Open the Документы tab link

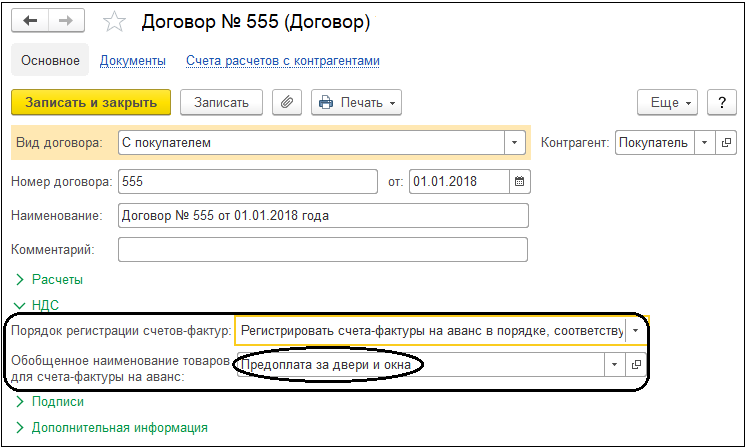pos(132,61)
